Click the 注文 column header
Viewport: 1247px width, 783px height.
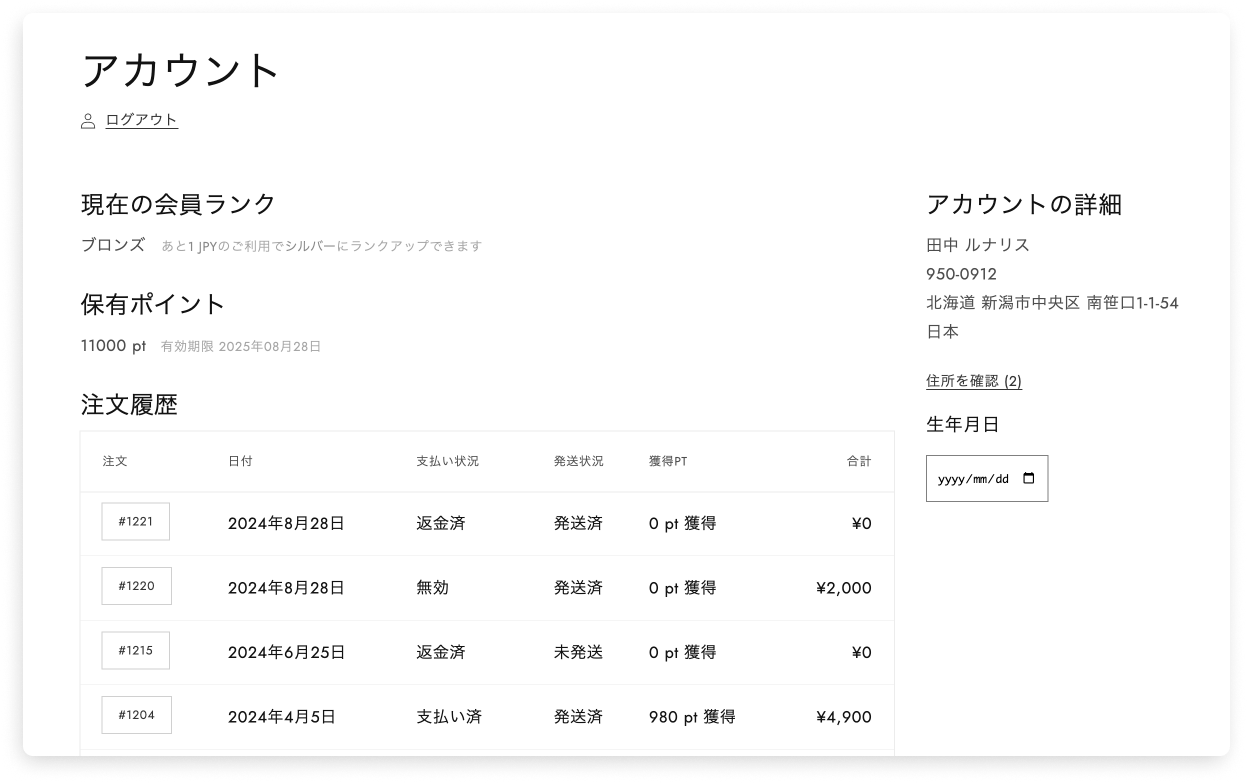coord(115,461)
